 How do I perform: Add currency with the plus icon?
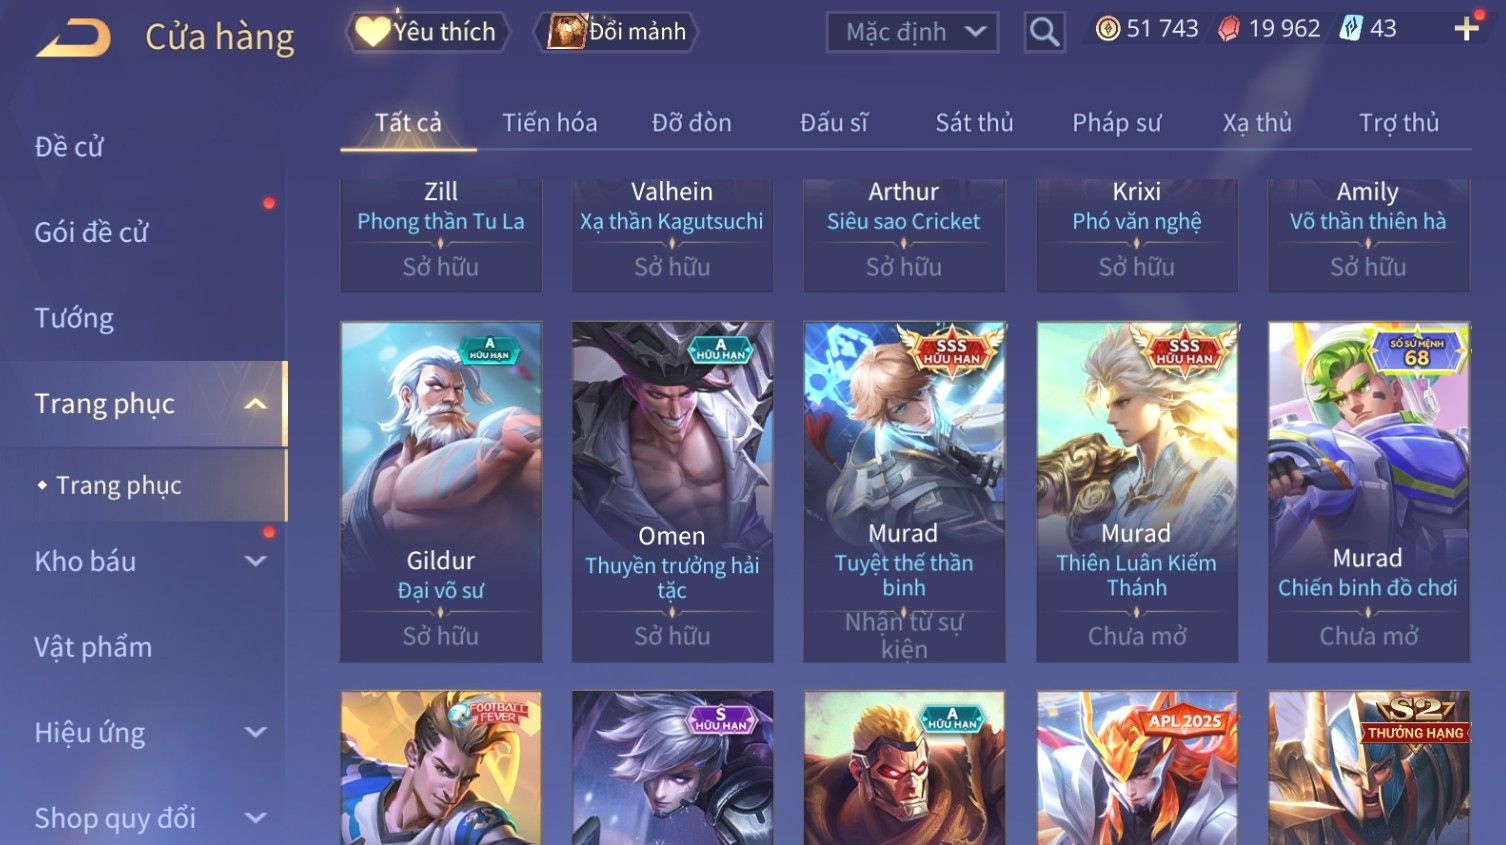coord(1466,29)
